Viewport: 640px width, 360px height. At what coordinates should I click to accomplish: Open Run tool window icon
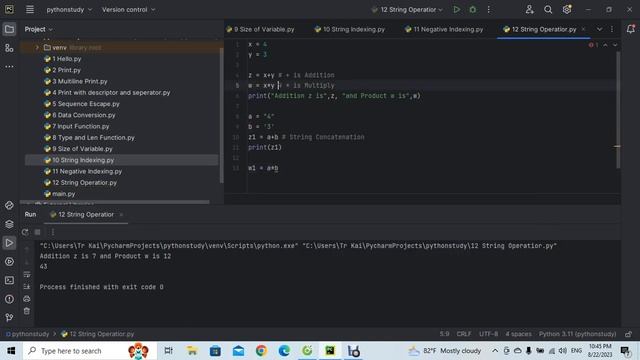9,243
